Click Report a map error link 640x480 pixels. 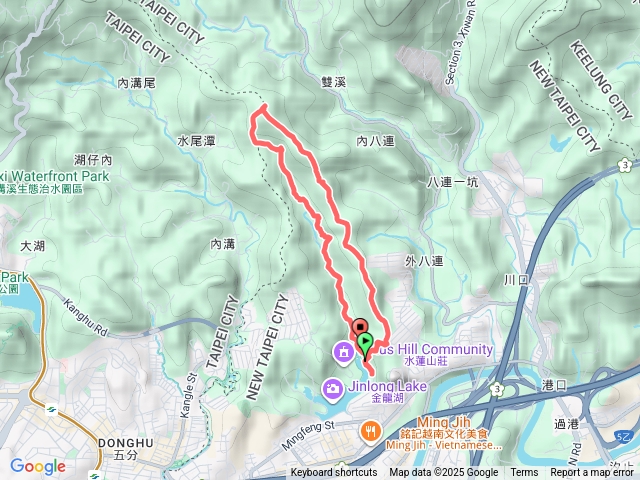pos(592,473)
